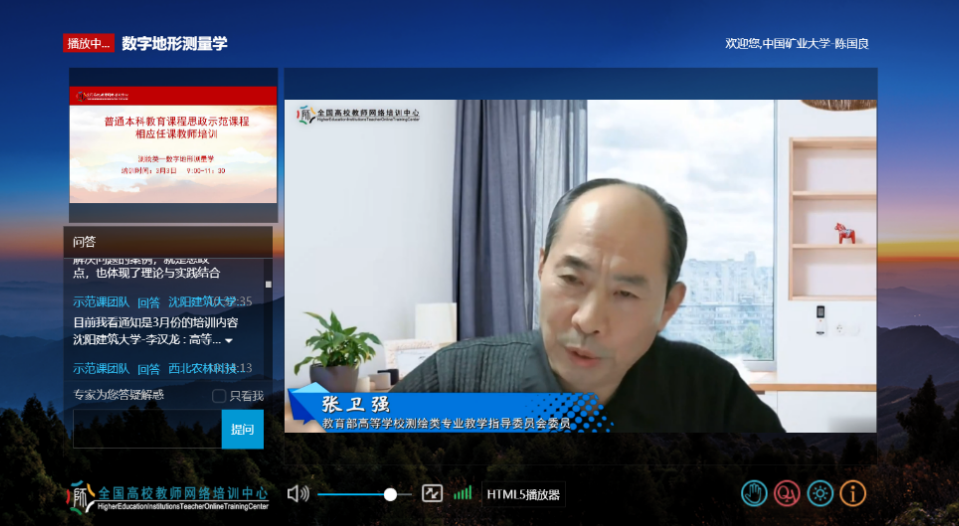Click the 播放中 status badge

point(89,44)
